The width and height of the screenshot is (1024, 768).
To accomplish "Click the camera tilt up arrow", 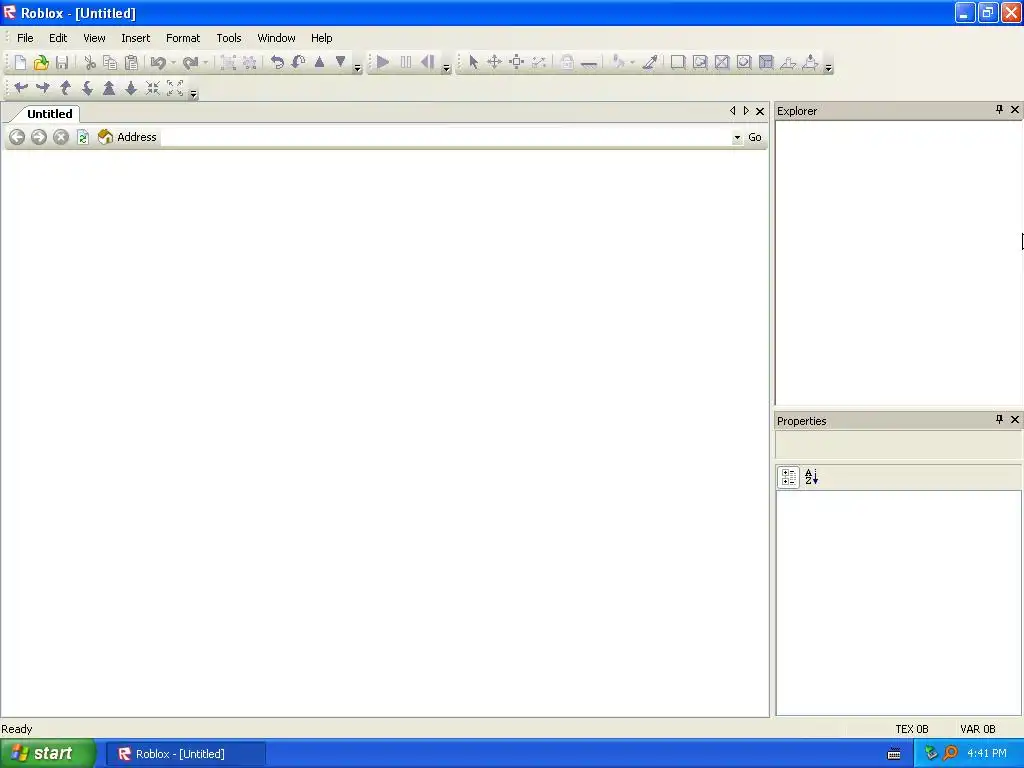I will [x=65, y=88].
